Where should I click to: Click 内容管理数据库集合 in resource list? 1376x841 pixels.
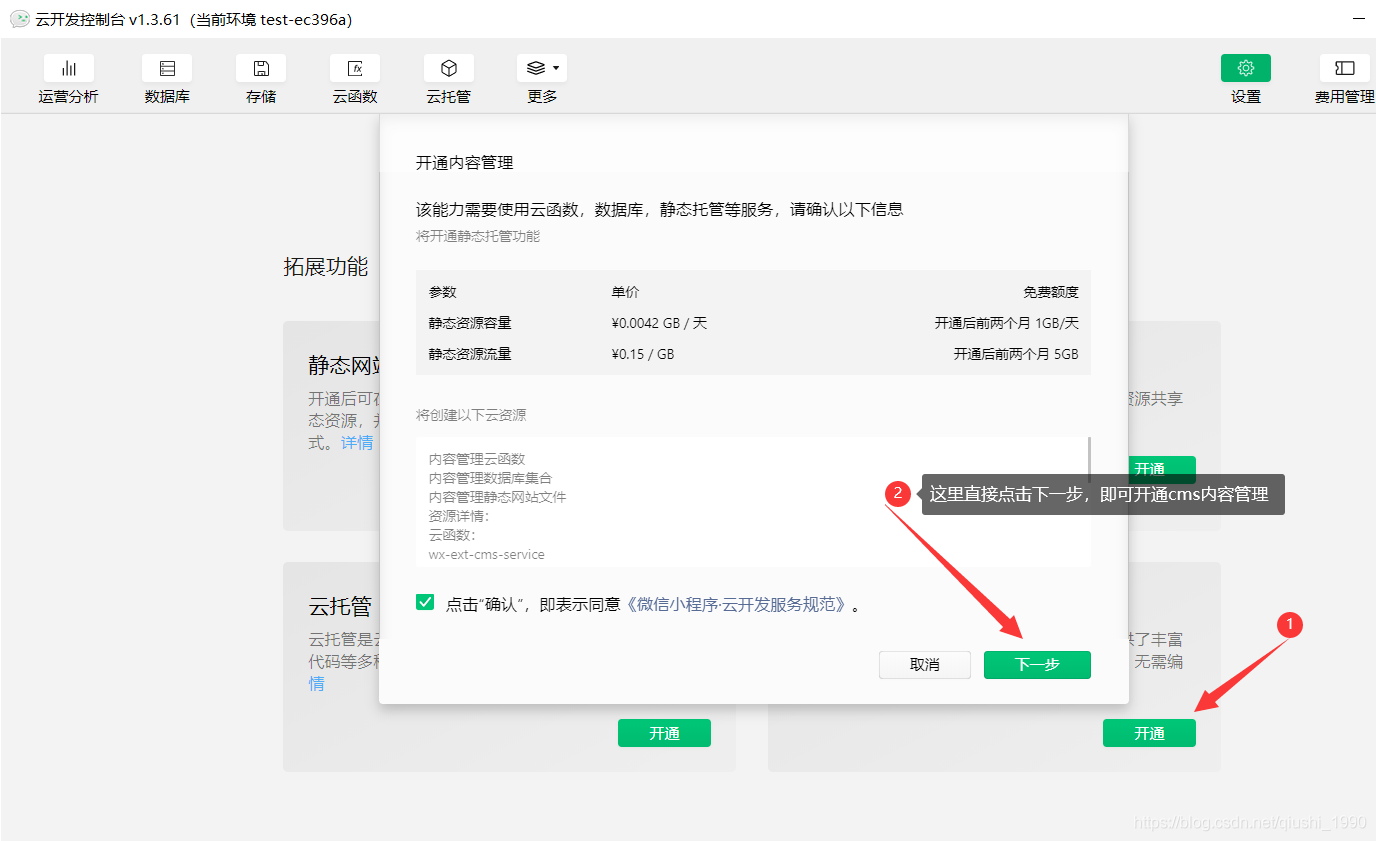pyautogui.click(x=490, y=478)
